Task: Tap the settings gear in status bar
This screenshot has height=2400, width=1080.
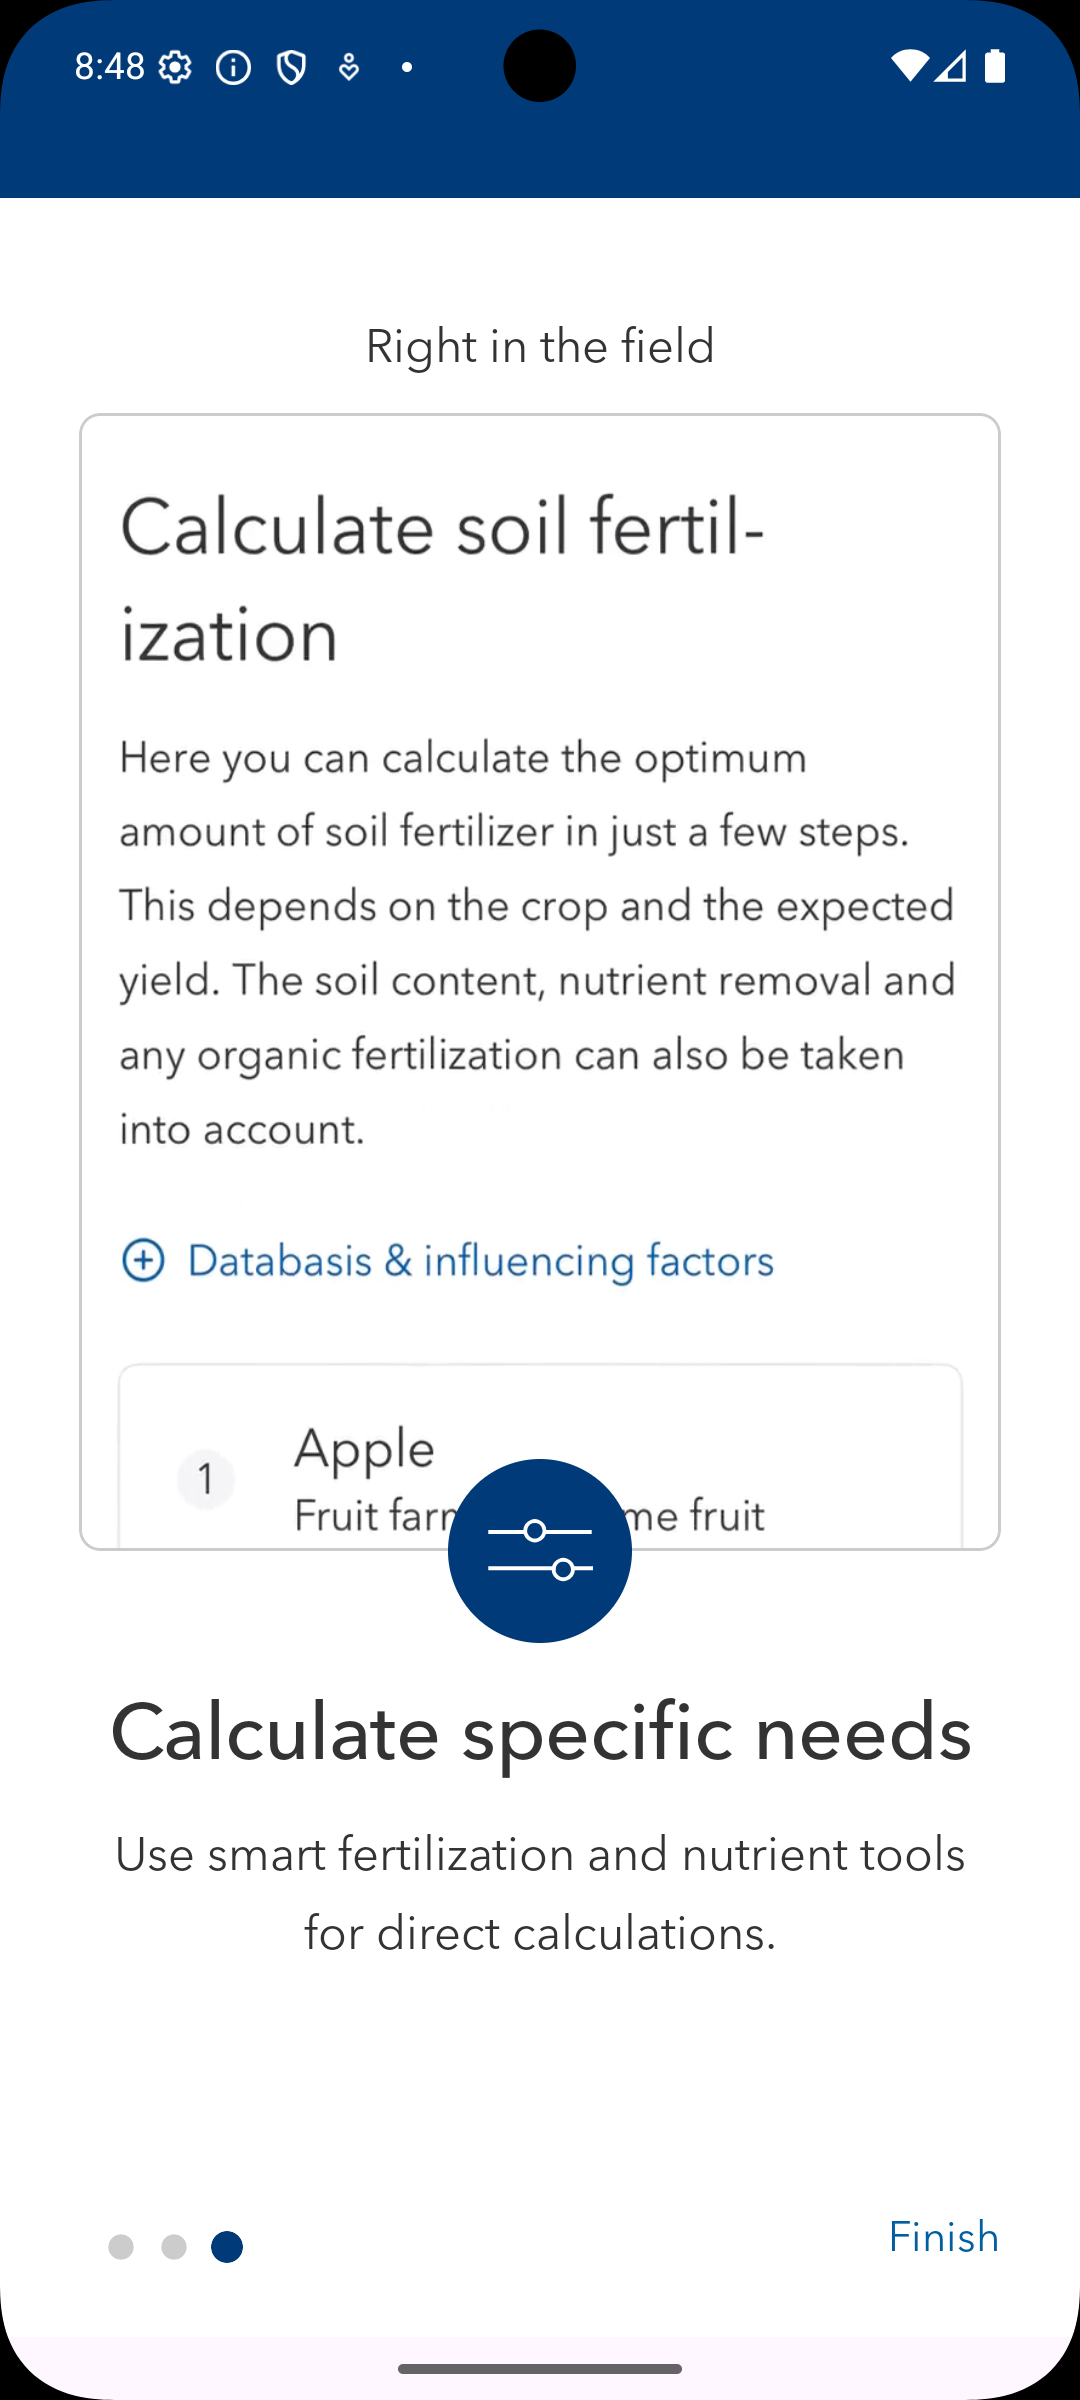Action: [175, 67]
